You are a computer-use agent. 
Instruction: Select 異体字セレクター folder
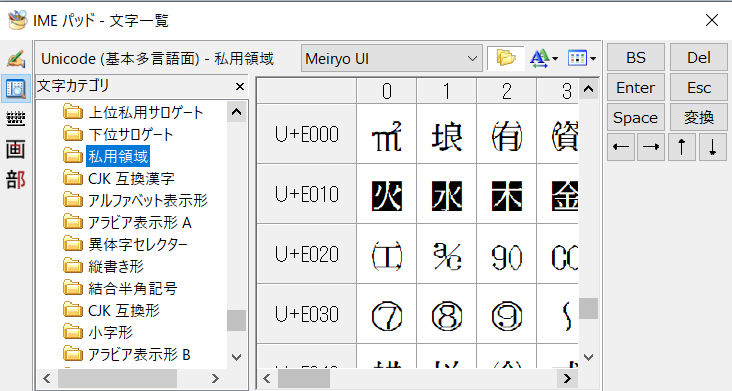(x=125, y=244)
